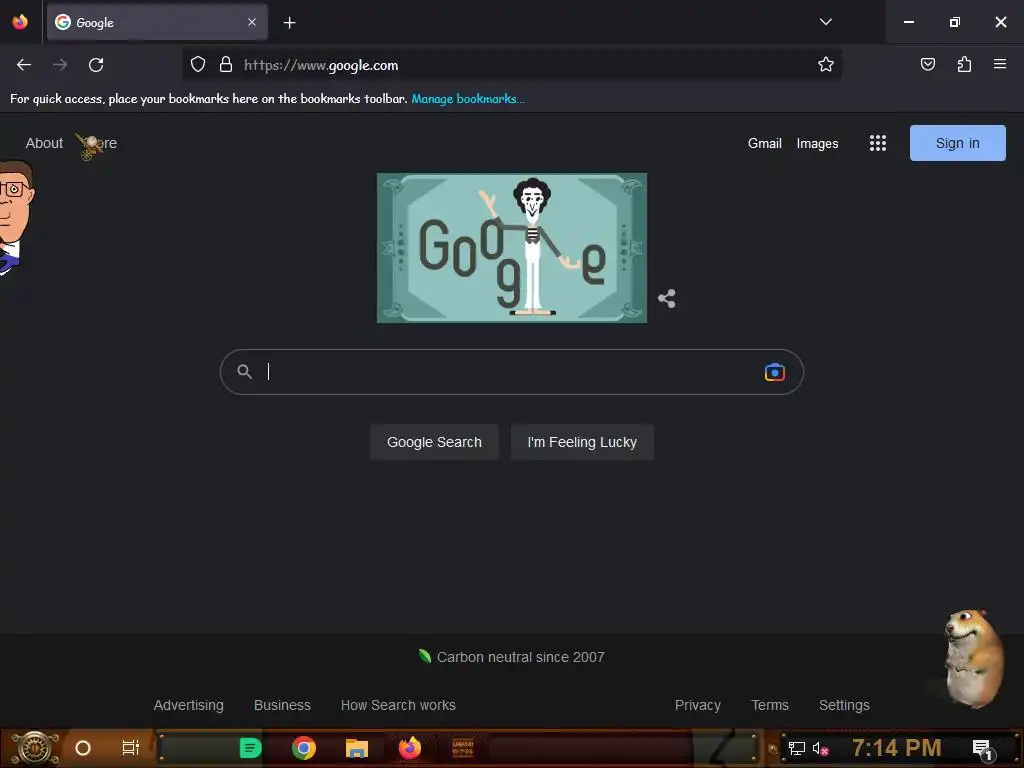Close the Google tab
Screen dimensions: 1024x768
pos(252,22)
